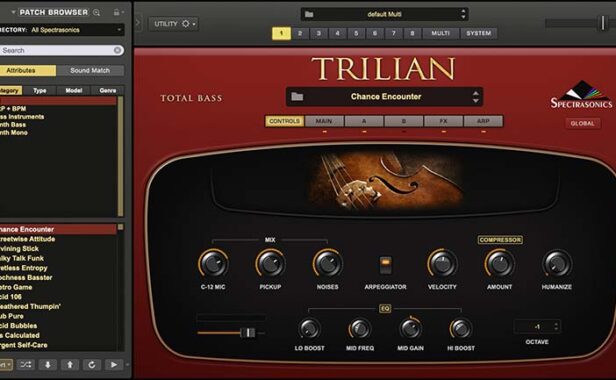Click the HUMANIZE knob
The image size is (616, 380).
(x=557, y=263)
